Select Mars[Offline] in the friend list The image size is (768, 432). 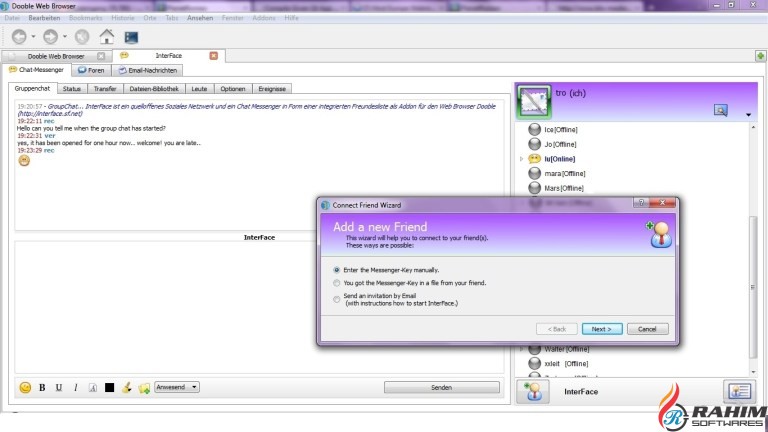(x=564, y=188)
